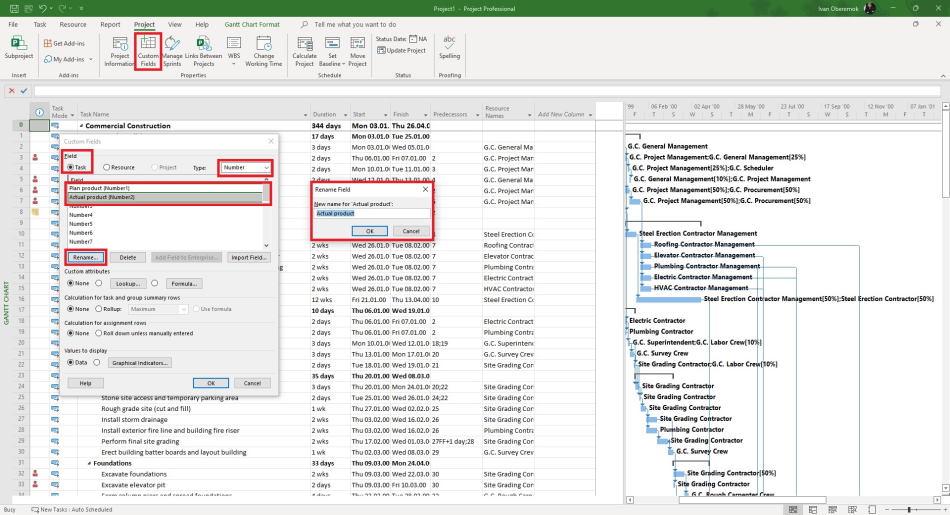Image resolution: width=950 pixels, height=515 pixels.
Task: Click the Tell me search magnifier icon
Action: 304,24
